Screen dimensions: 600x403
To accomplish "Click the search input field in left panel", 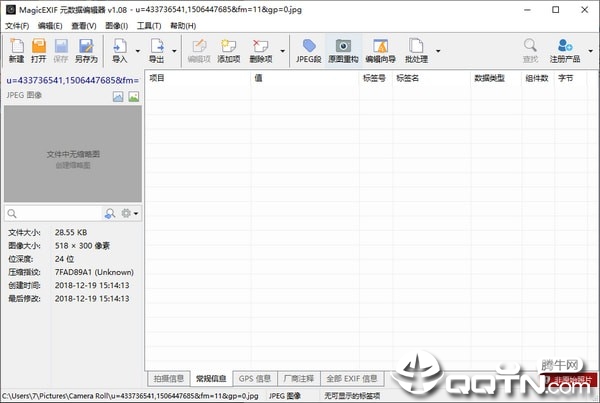I will [x=54, y=214].
